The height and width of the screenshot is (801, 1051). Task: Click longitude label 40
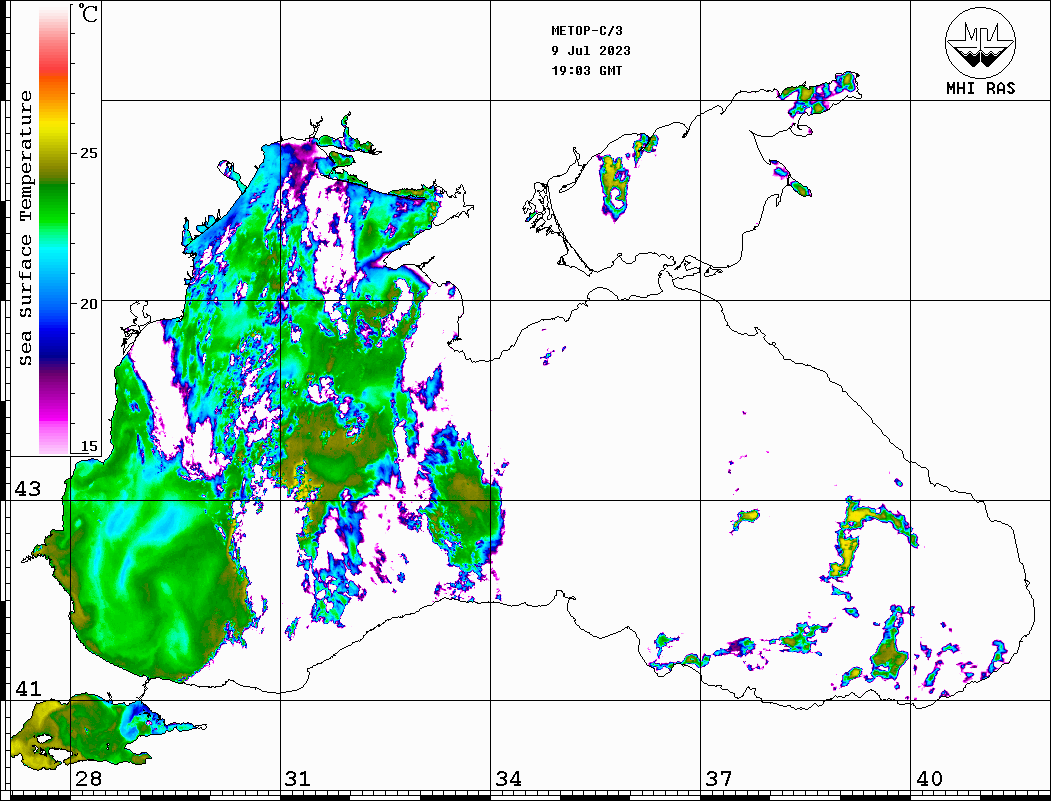coord(929,778)
